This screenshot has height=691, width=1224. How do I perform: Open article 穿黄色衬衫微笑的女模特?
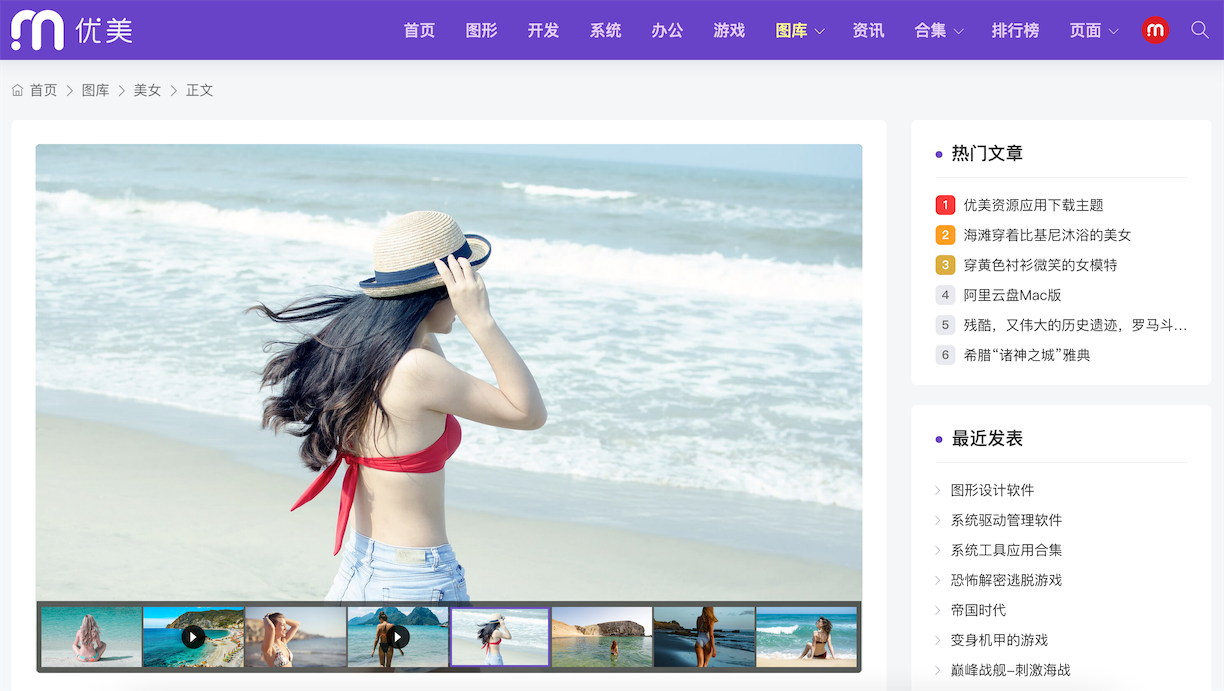point(1040,265)
